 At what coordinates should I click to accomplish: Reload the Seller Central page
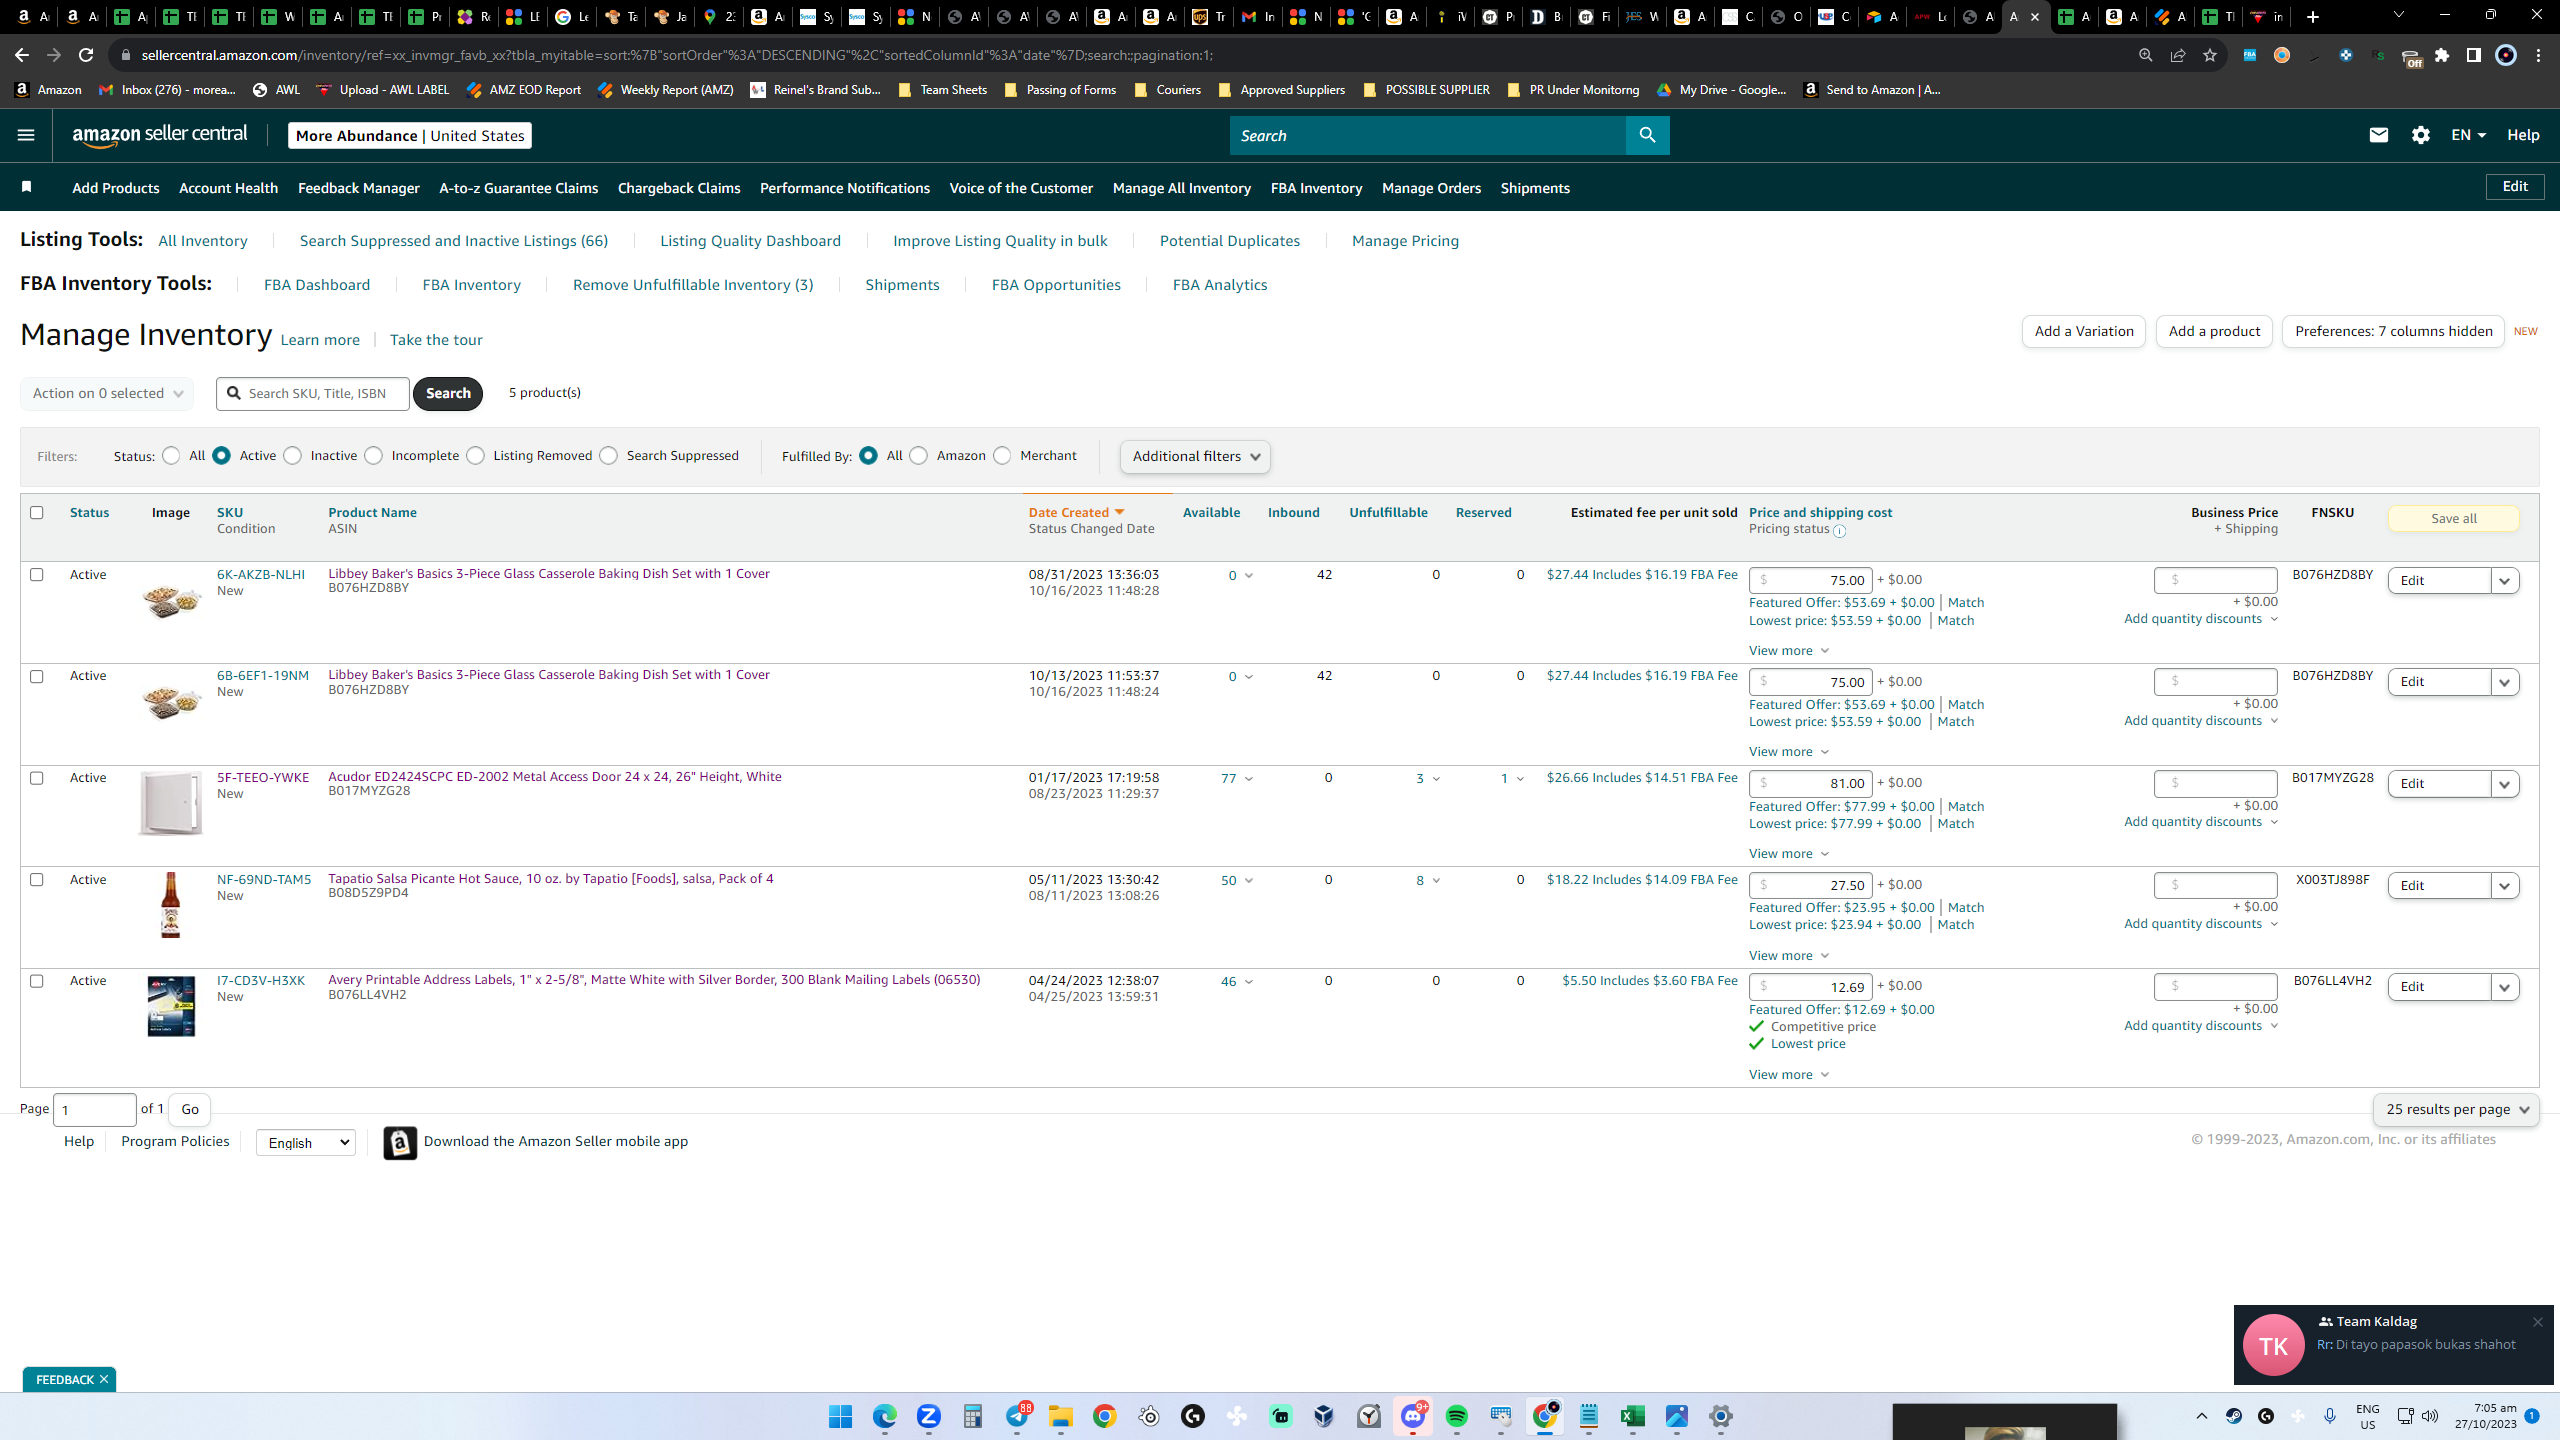click(x=86, y=55)
